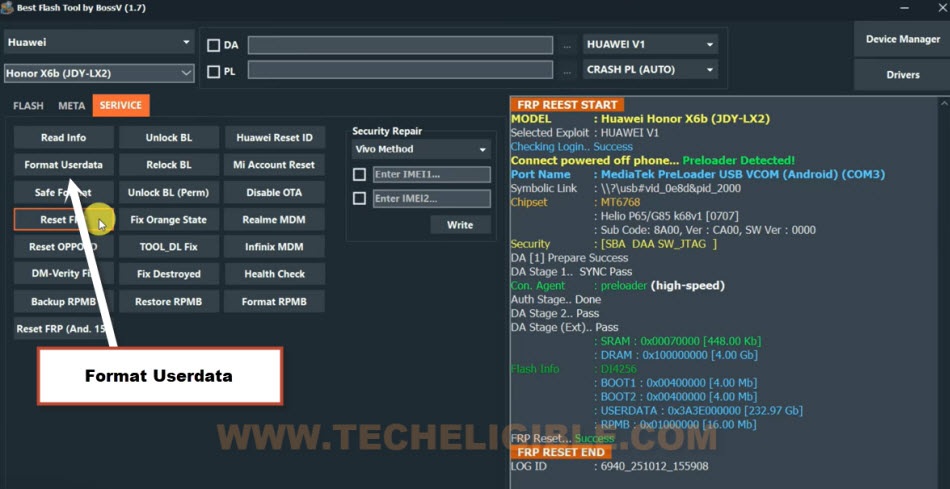Enable the PL checkbox
The width and height of the screenshot is (950, 489).
tap(213, 72)
